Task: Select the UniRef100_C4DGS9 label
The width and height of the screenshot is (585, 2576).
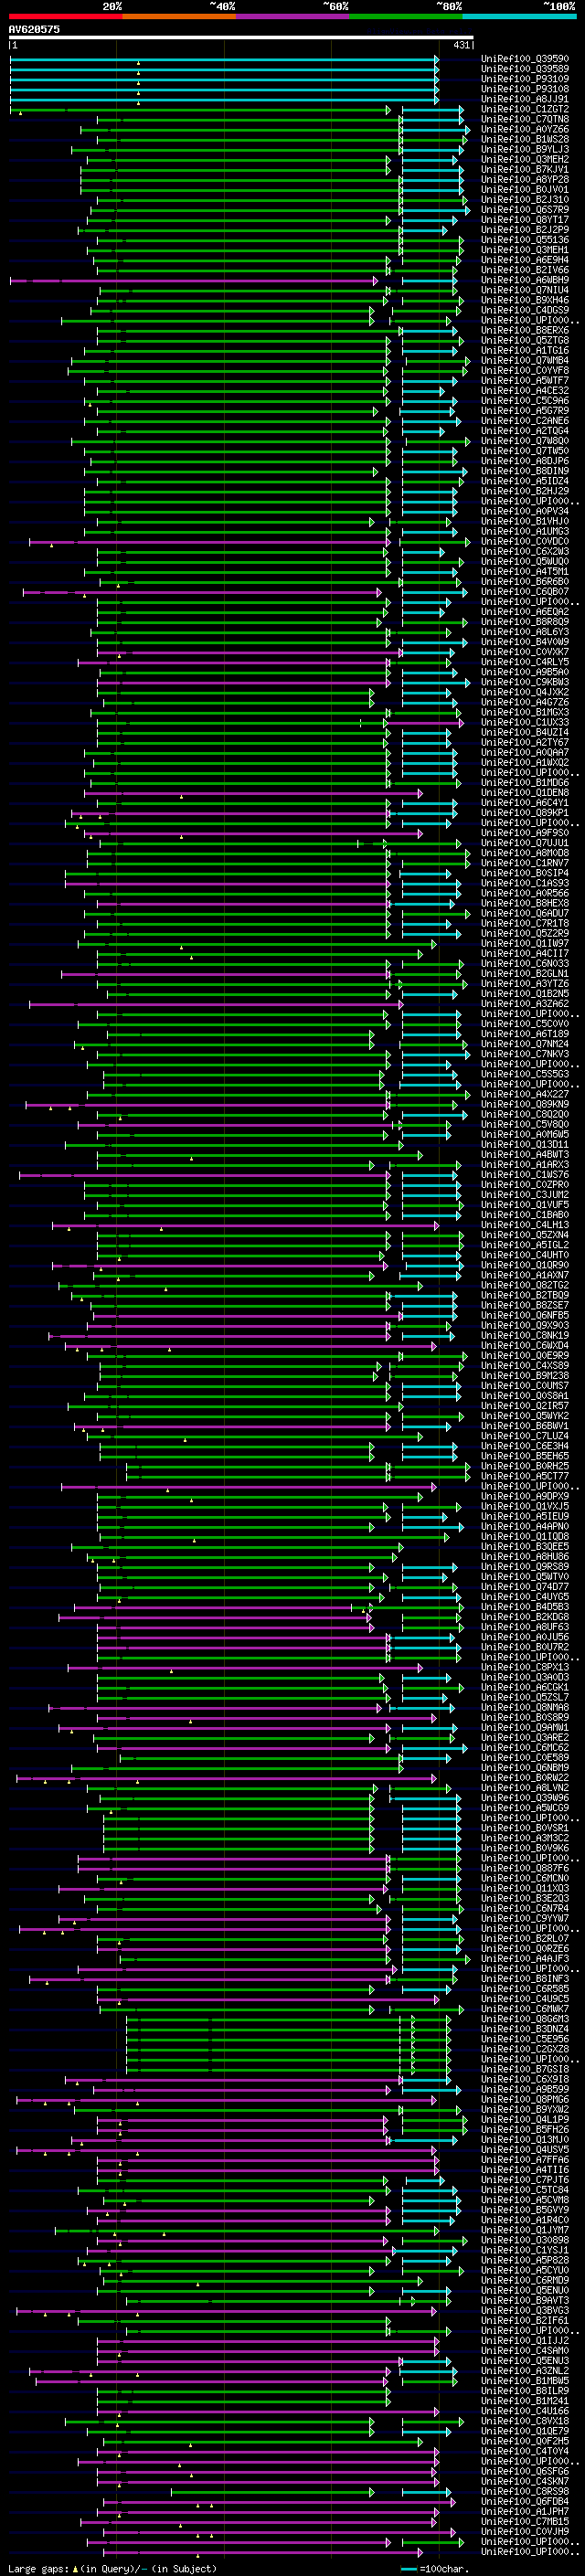Action: [525, 310]
